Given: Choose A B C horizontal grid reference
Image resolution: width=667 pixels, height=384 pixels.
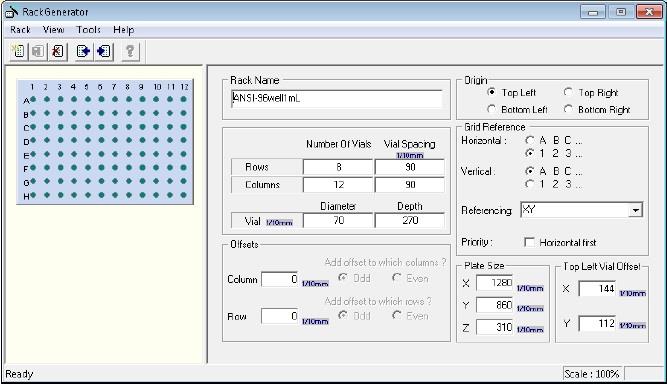Looking at the screenshot, I should tap(530, 140).
